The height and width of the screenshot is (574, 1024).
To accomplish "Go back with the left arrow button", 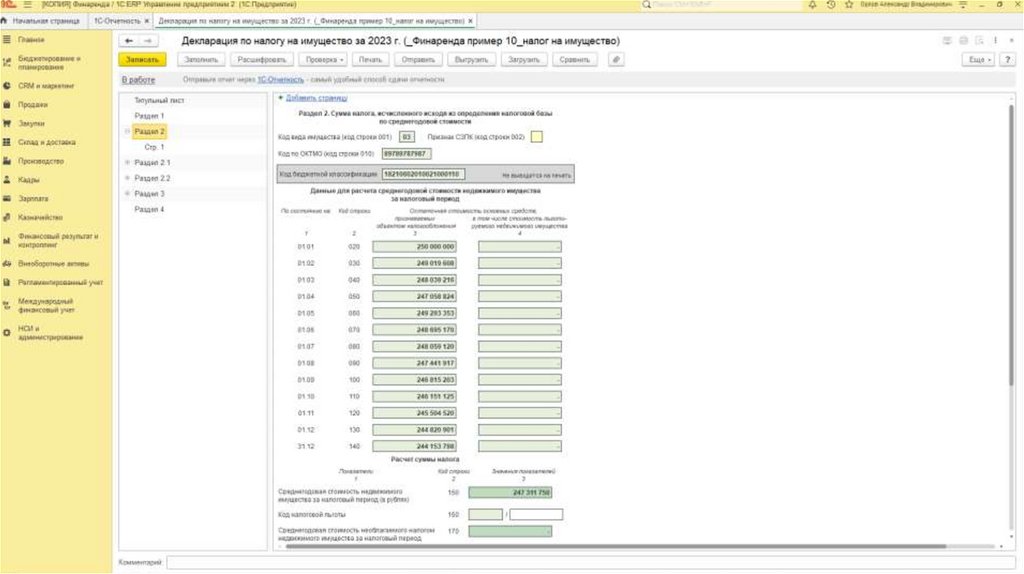I will coord(129,40).
